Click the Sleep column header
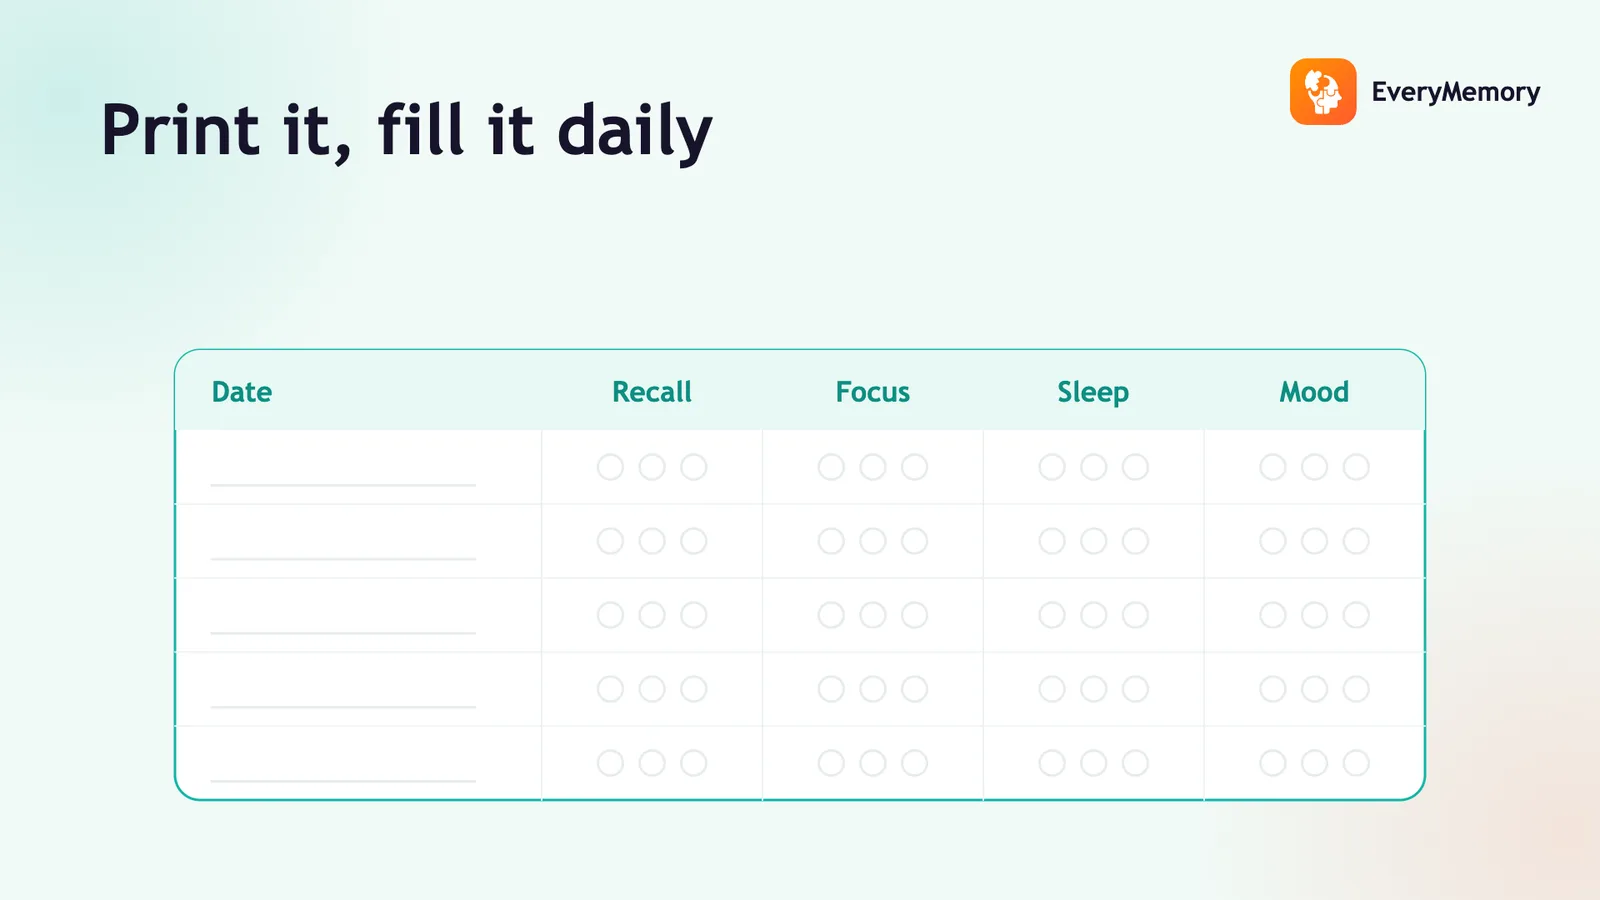This screenshot has width=1600, height=900. point(1093,392)
